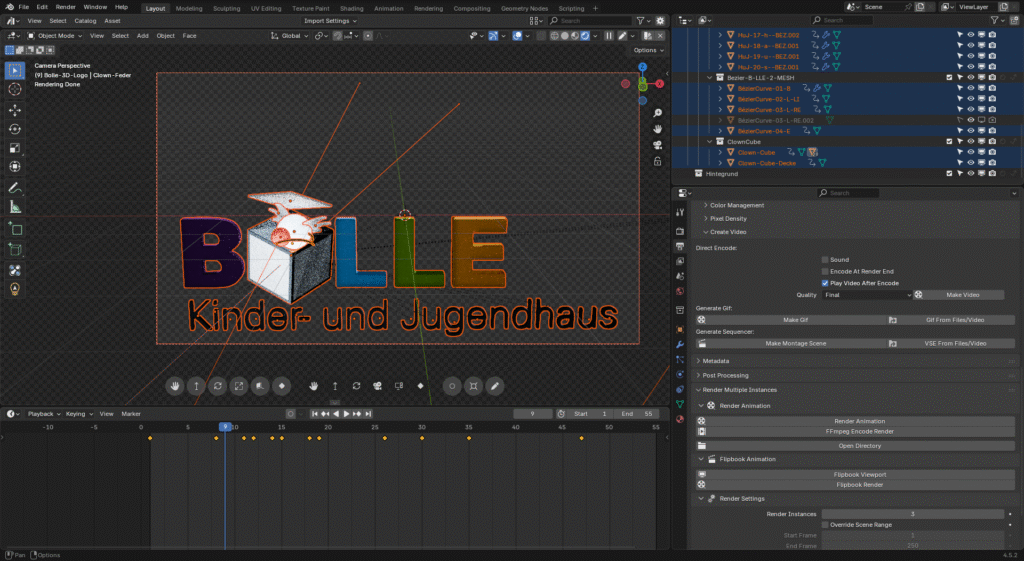Switch to the Shading workspace tab
The width and height of the screenshot is (1024, 561).
[351, 8]
